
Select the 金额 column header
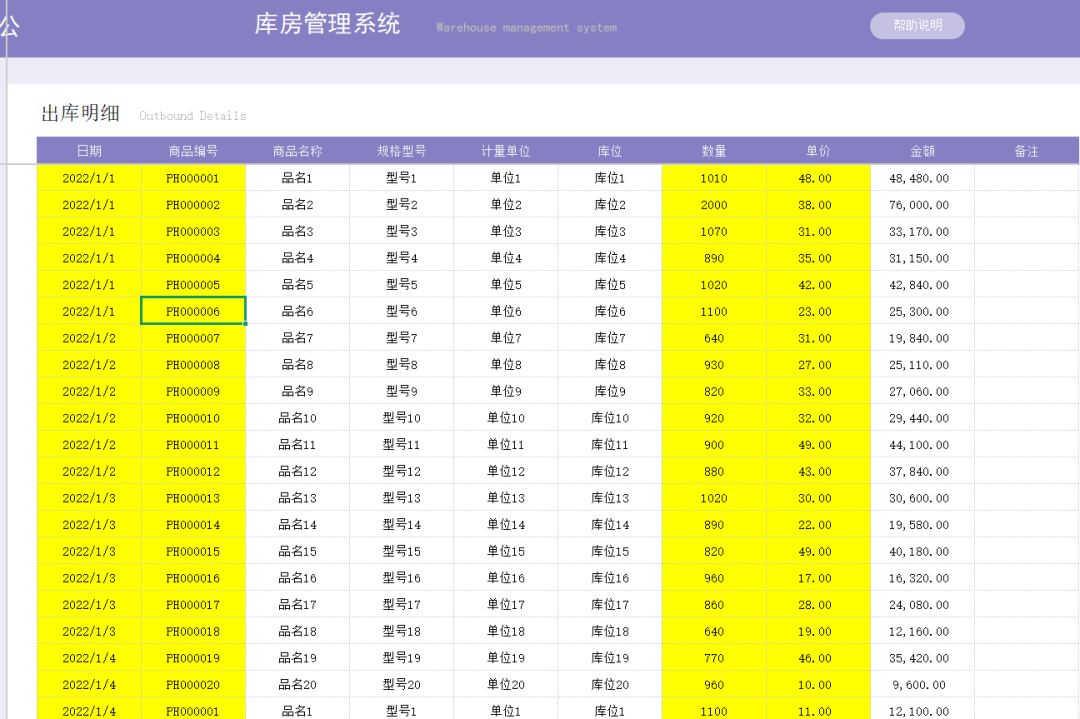[x=922, y=151]
